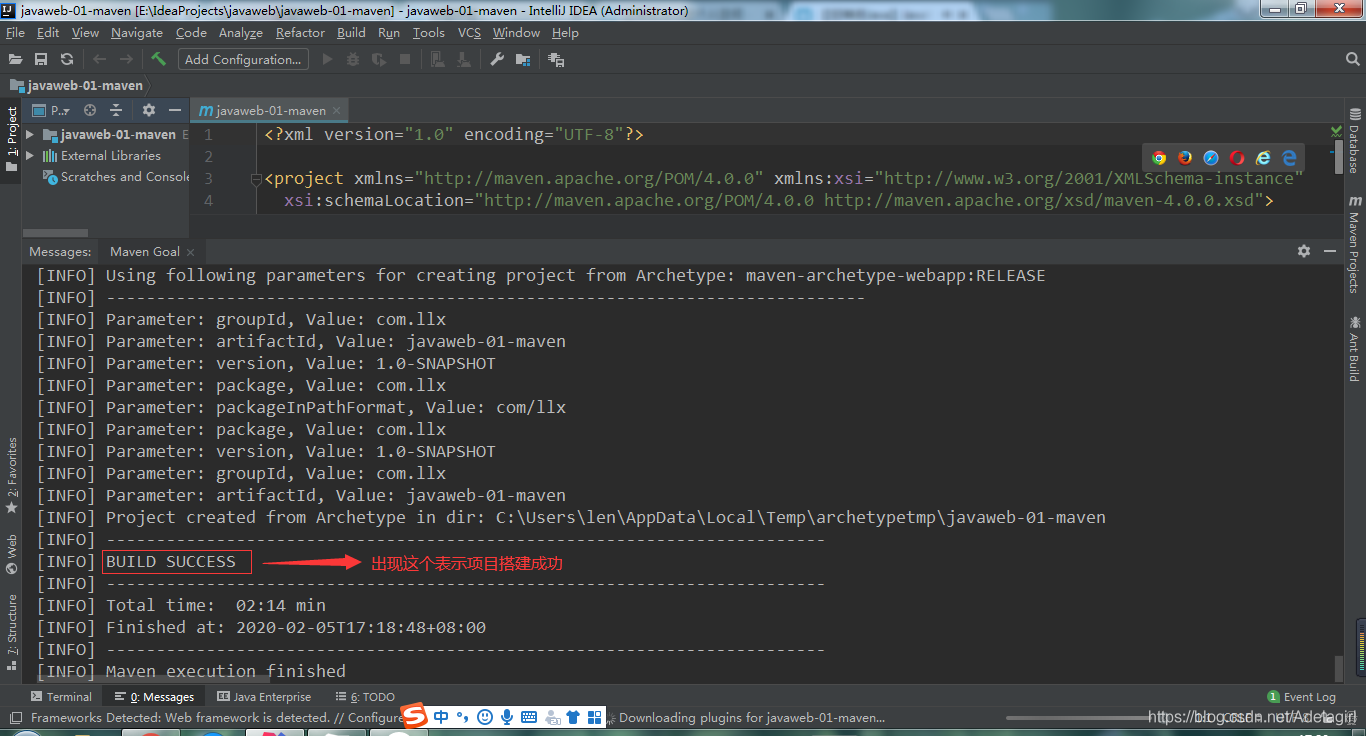
Task: Open pom in Opera browser icon
Action: [x=1237, y=157]
